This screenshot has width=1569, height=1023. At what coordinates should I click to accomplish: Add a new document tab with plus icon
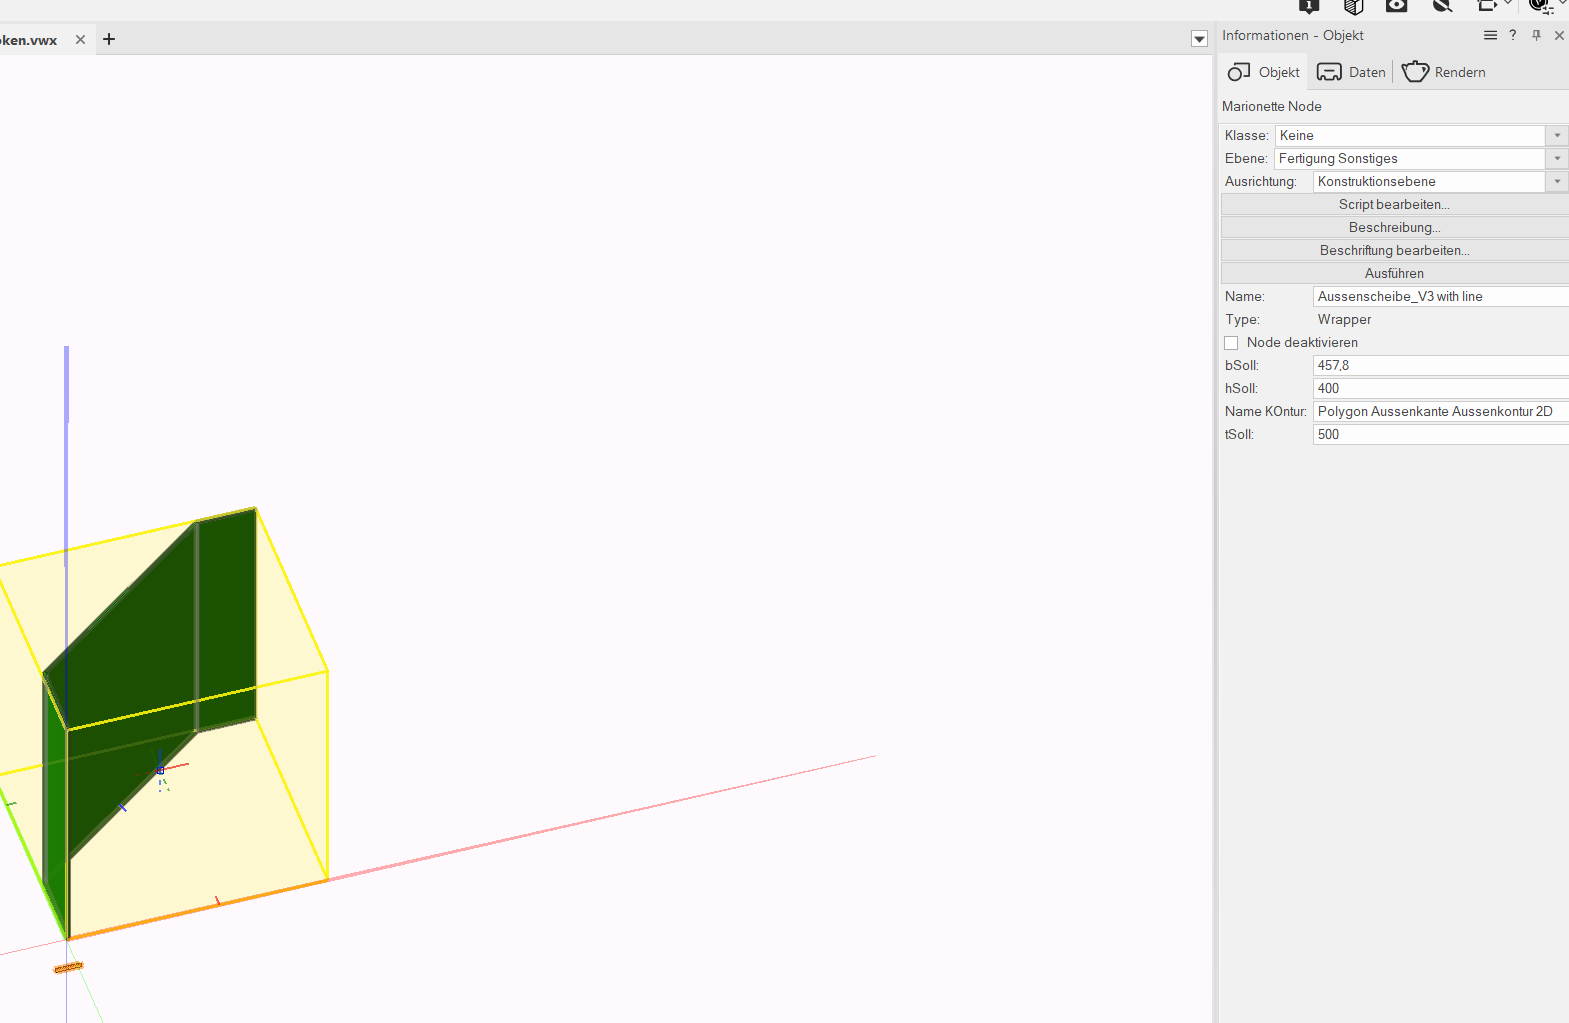coord(109,39)
